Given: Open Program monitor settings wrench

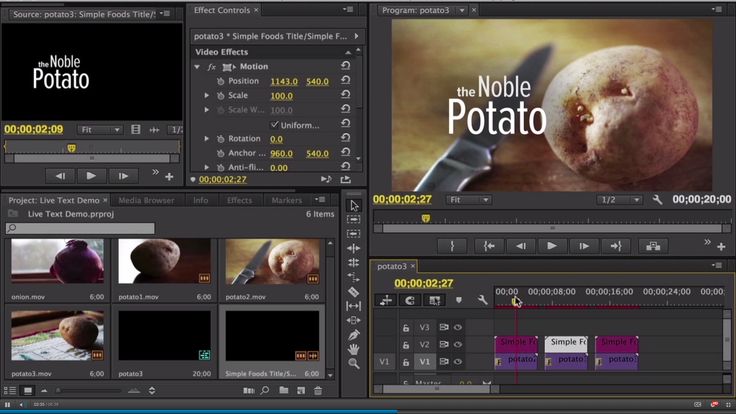Looking at the screenshot, I should pyautogui.click(x=657, y=200).
